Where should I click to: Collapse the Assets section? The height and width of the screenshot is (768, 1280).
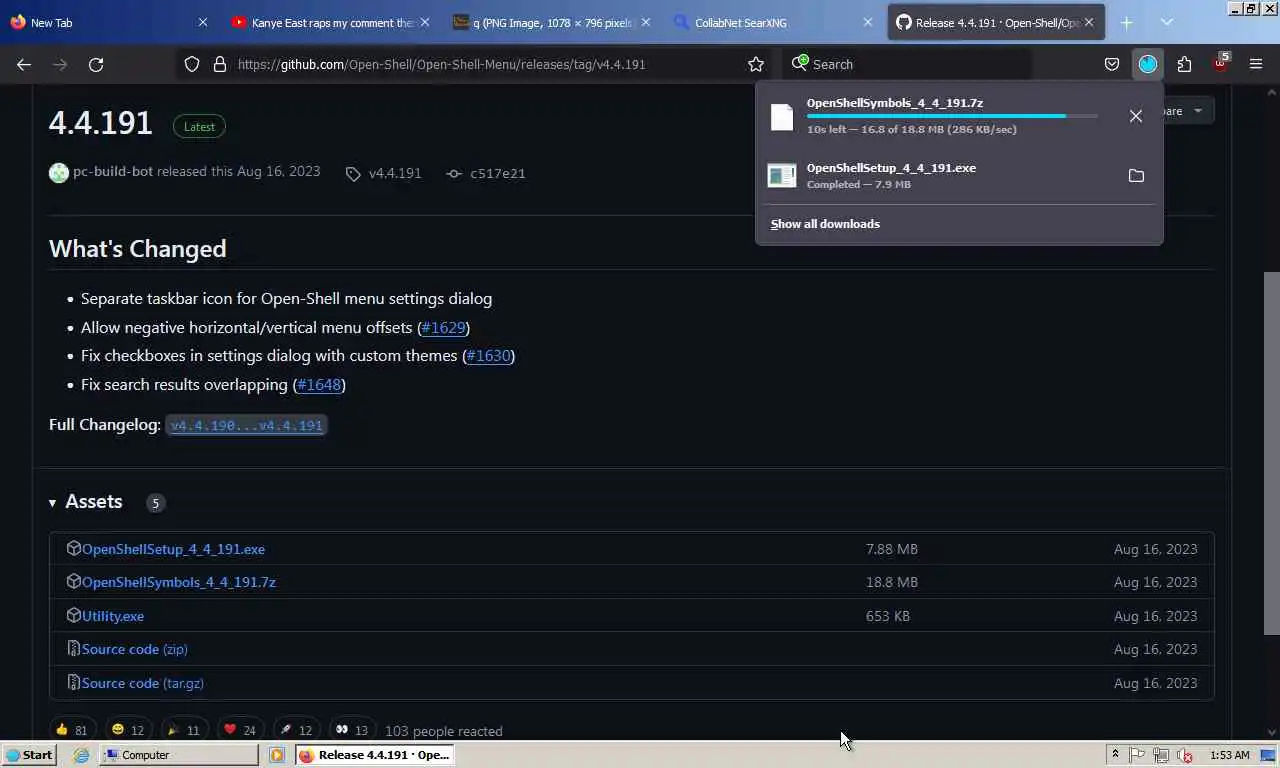pos(86,502)
